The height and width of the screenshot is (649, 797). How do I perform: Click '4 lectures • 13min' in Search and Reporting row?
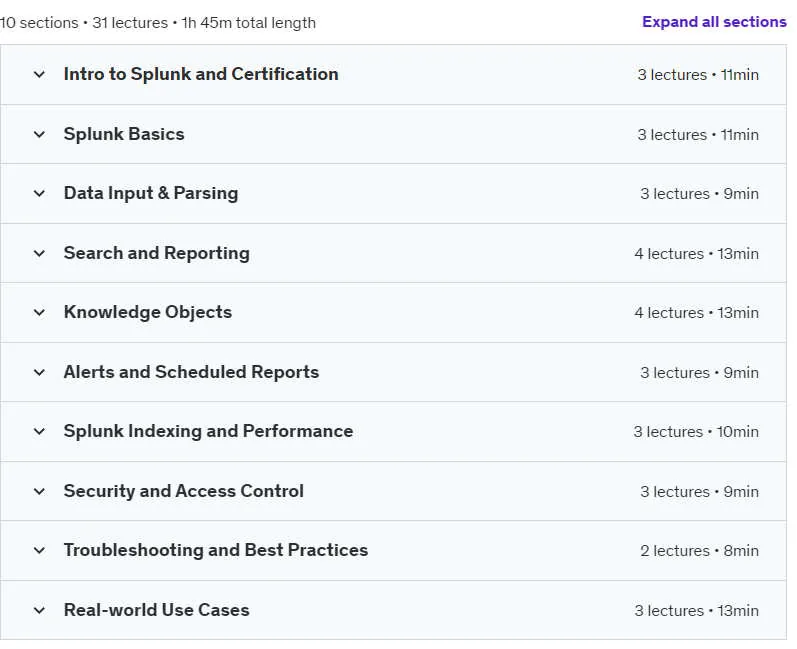pos(696,254)
